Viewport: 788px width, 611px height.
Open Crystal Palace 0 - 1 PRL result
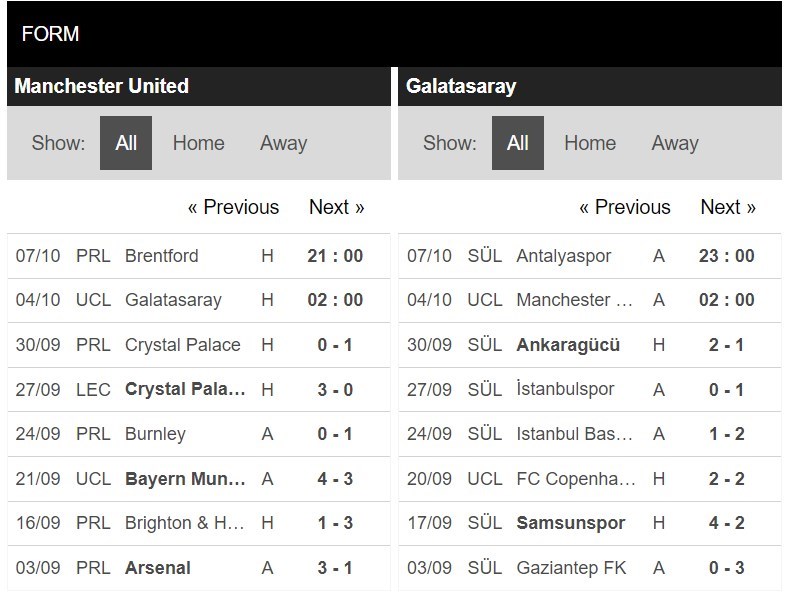[x=182, y=345]
